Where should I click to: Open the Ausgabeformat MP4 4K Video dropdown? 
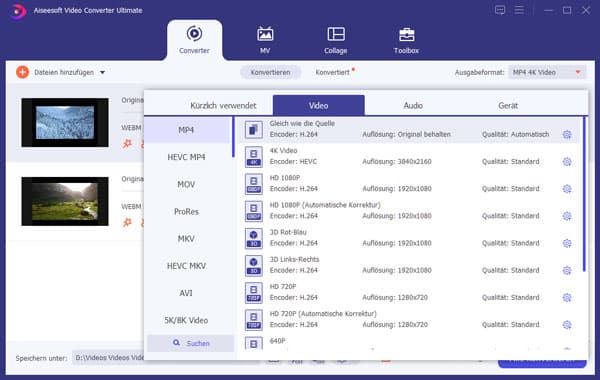(547, 72)
